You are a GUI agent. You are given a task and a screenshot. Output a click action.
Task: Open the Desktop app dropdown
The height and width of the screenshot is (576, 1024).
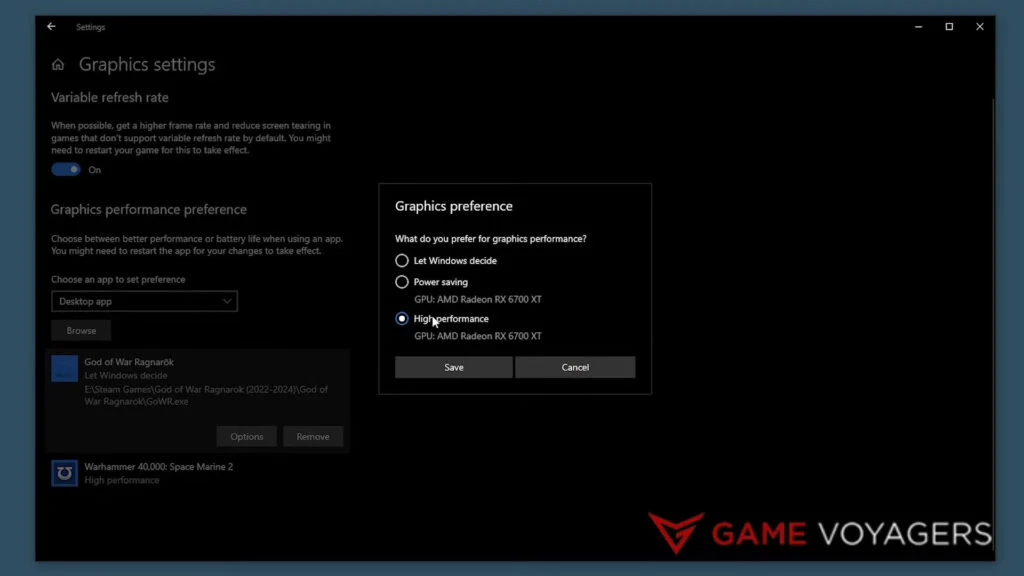click(x=144, y=302)
